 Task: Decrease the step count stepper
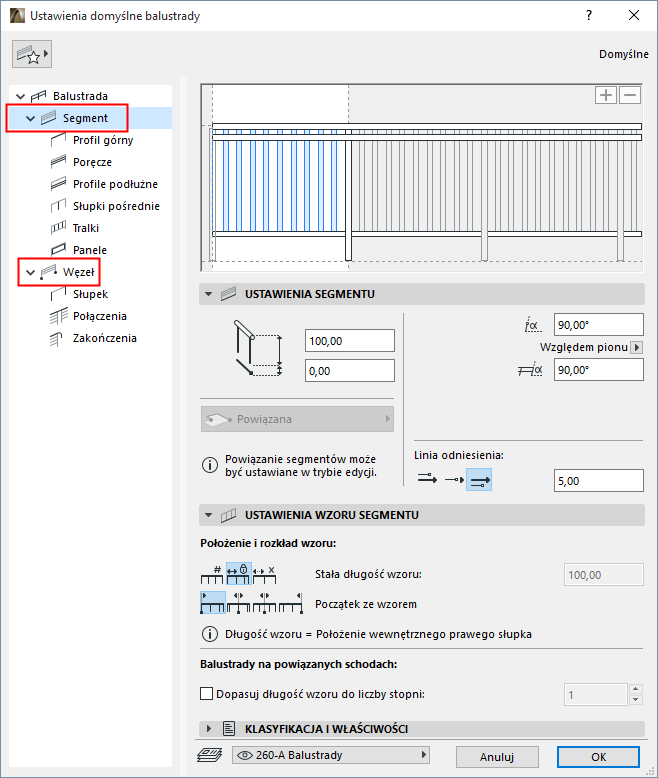636,700
